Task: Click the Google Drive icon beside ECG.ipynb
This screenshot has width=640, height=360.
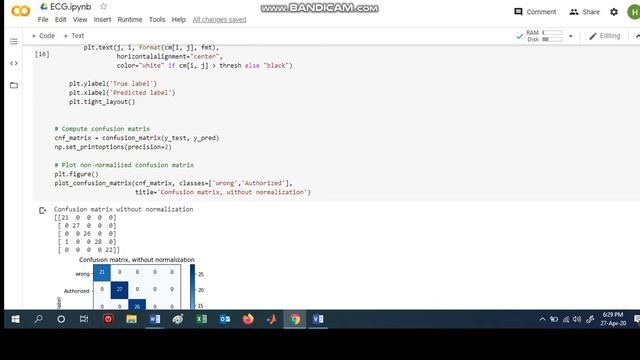Action: click(44, 7)
